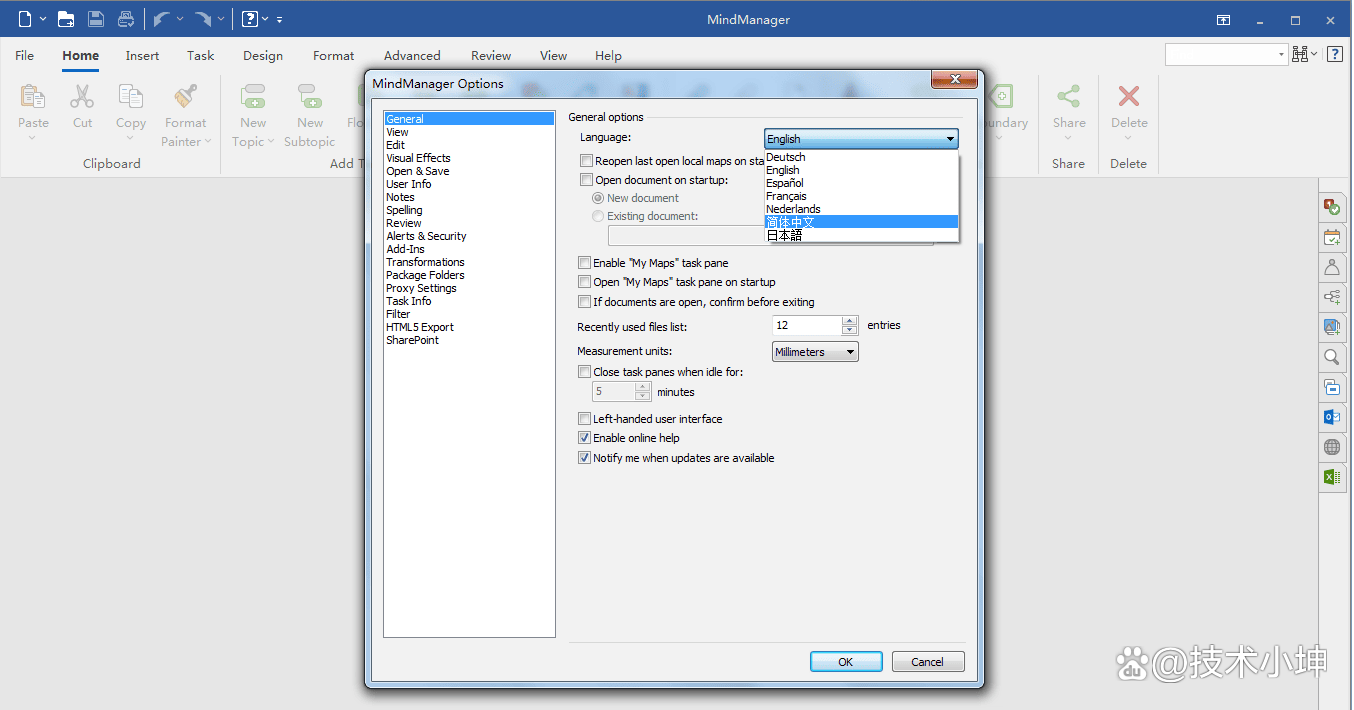Check Left-handed user interface option
The width and height of the screenshot is (1354, 710).
tap(585, 419)
